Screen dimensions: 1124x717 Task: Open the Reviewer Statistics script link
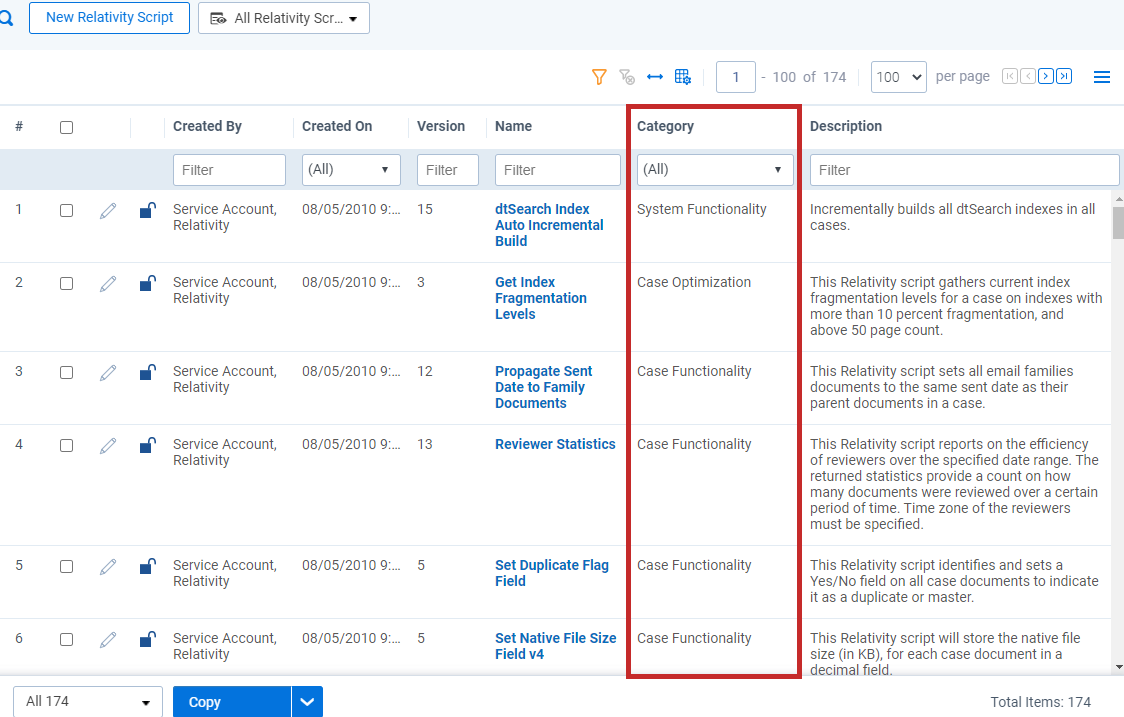click(x=555, y=445)
